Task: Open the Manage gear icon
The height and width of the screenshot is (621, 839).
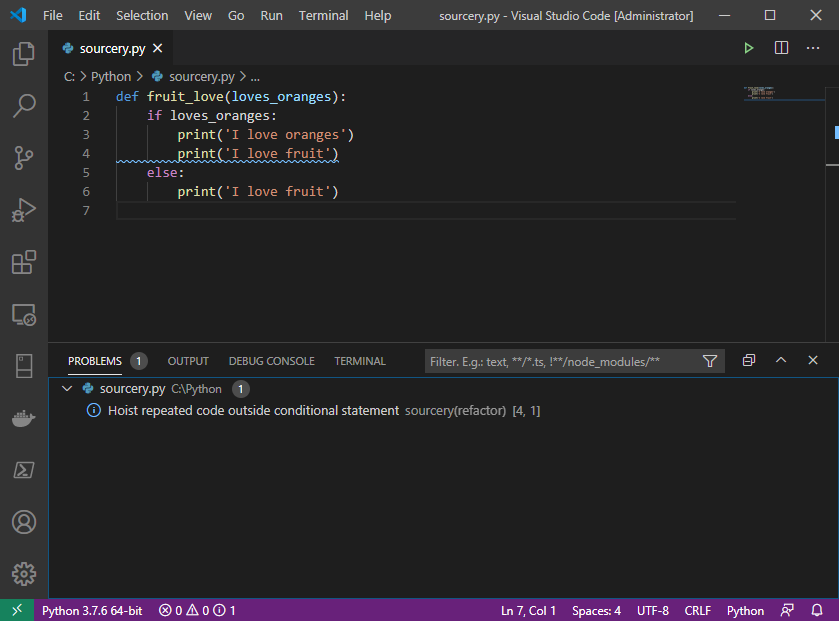Action: coord(24,574)
